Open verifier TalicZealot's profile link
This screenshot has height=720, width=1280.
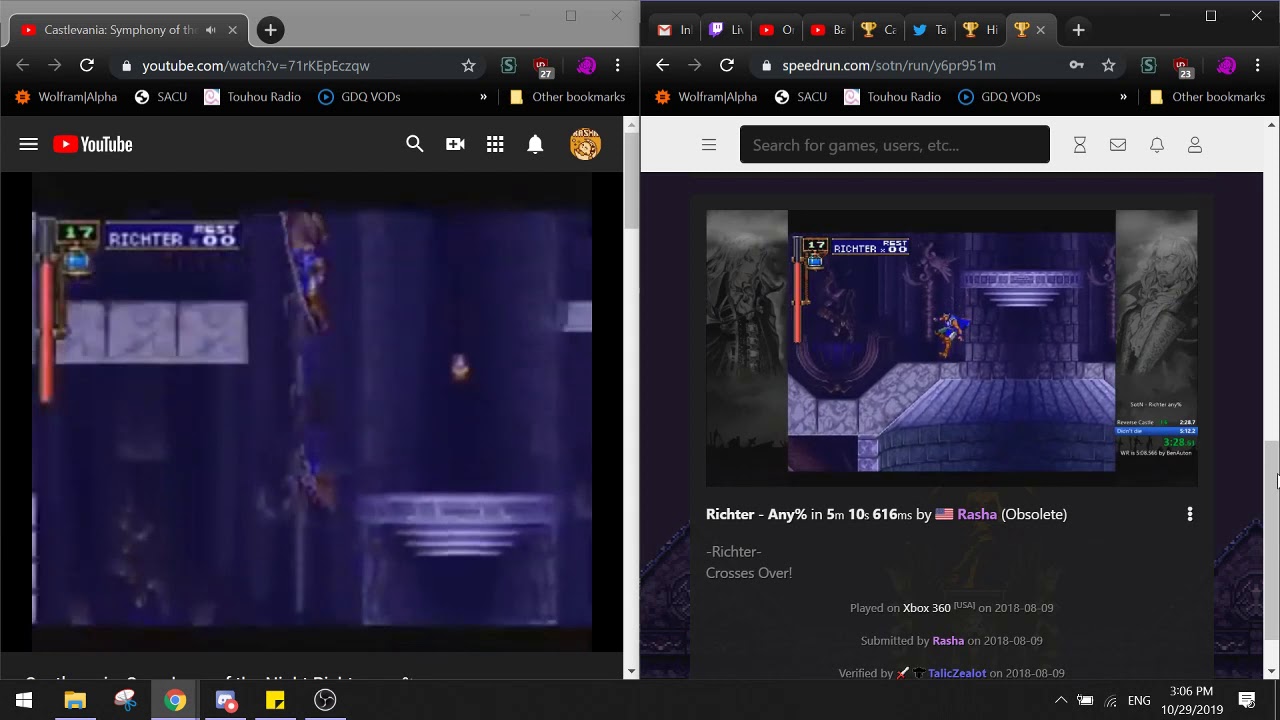pyautogui.click(x=957, y=673)
